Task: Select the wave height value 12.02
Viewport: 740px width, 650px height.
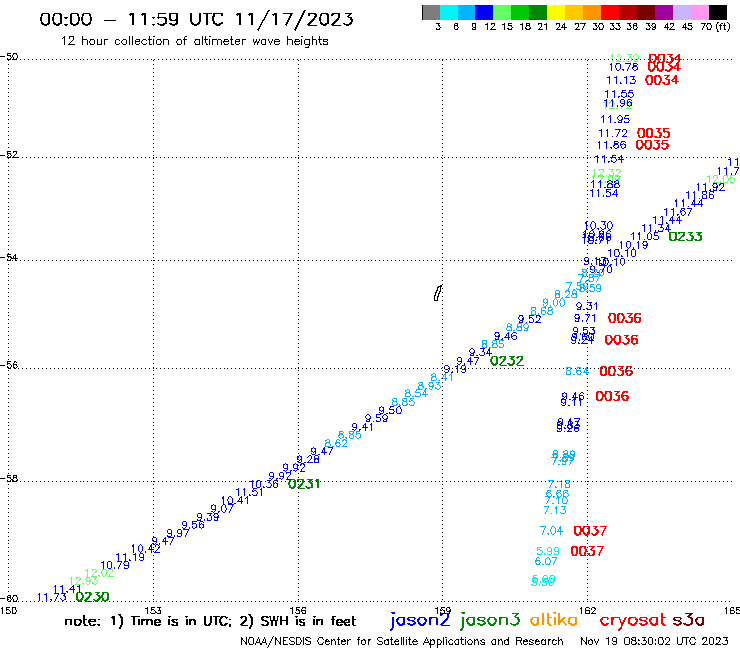Action: click(99, 573)
